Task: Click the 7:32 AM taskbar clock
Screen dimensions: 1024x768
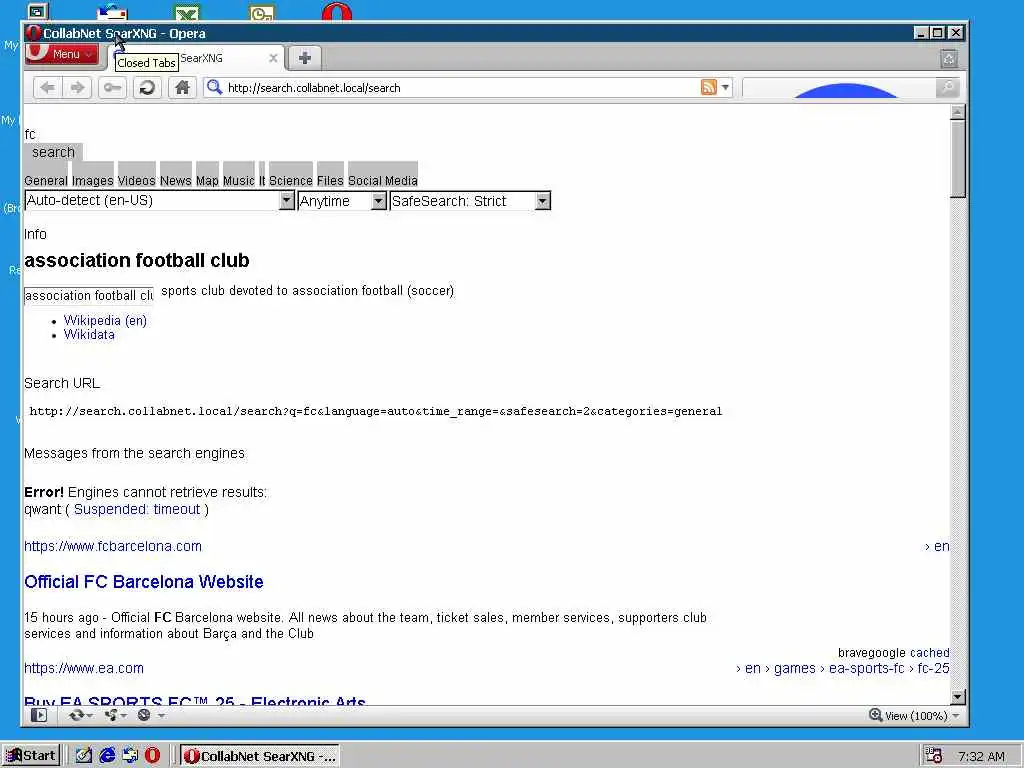Action: pyautogui.click(x=981, y=756)
